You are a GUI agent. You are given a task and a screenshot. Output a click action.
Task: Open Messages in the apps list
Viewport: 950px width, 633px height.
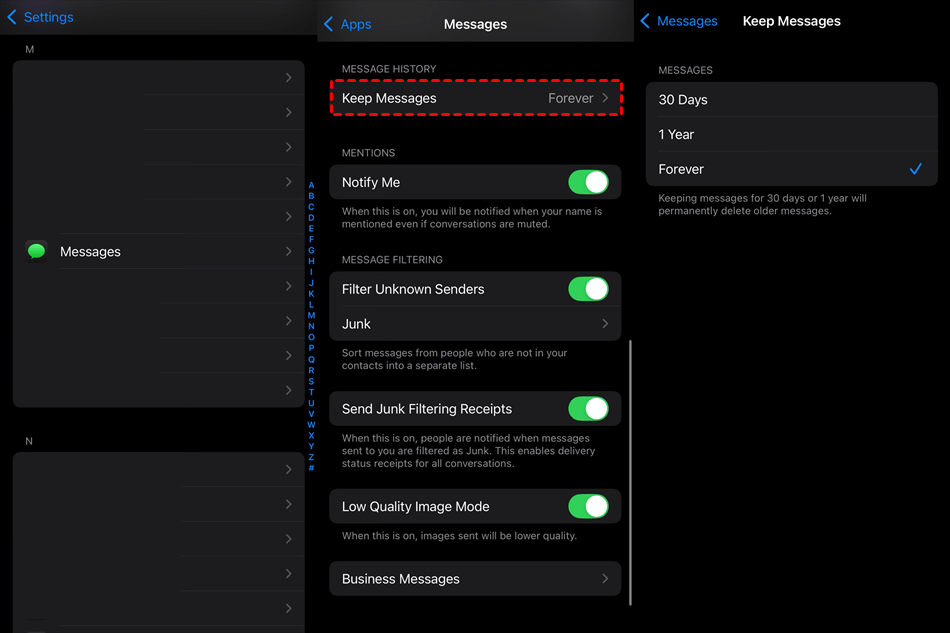click(159, 251)
